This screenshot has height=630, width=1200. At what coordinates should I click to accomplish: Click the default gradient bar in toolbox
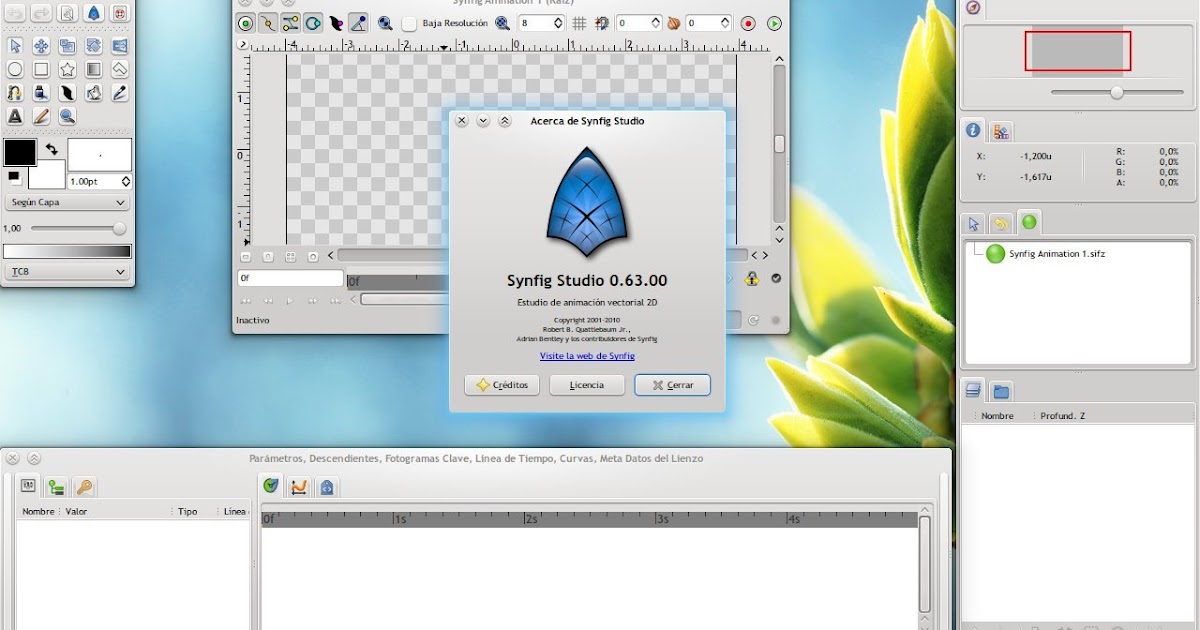click(67, 252)
